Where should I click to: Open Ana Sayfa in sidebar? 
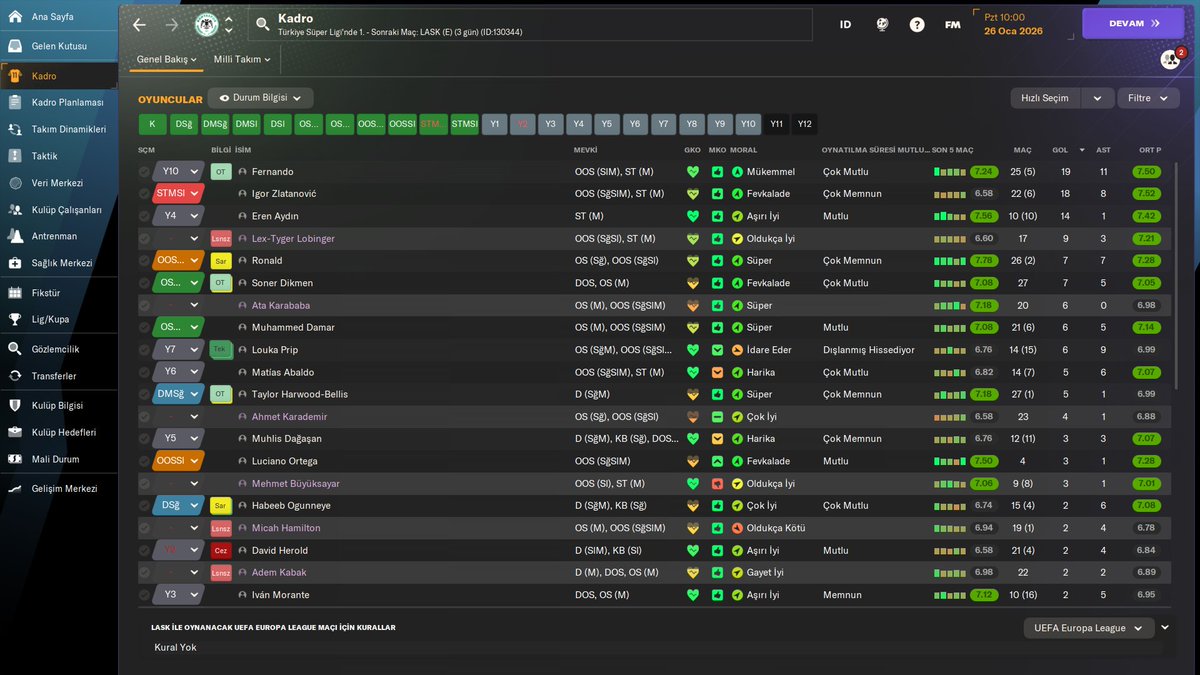pyautogui.click(x=58, y=17)
